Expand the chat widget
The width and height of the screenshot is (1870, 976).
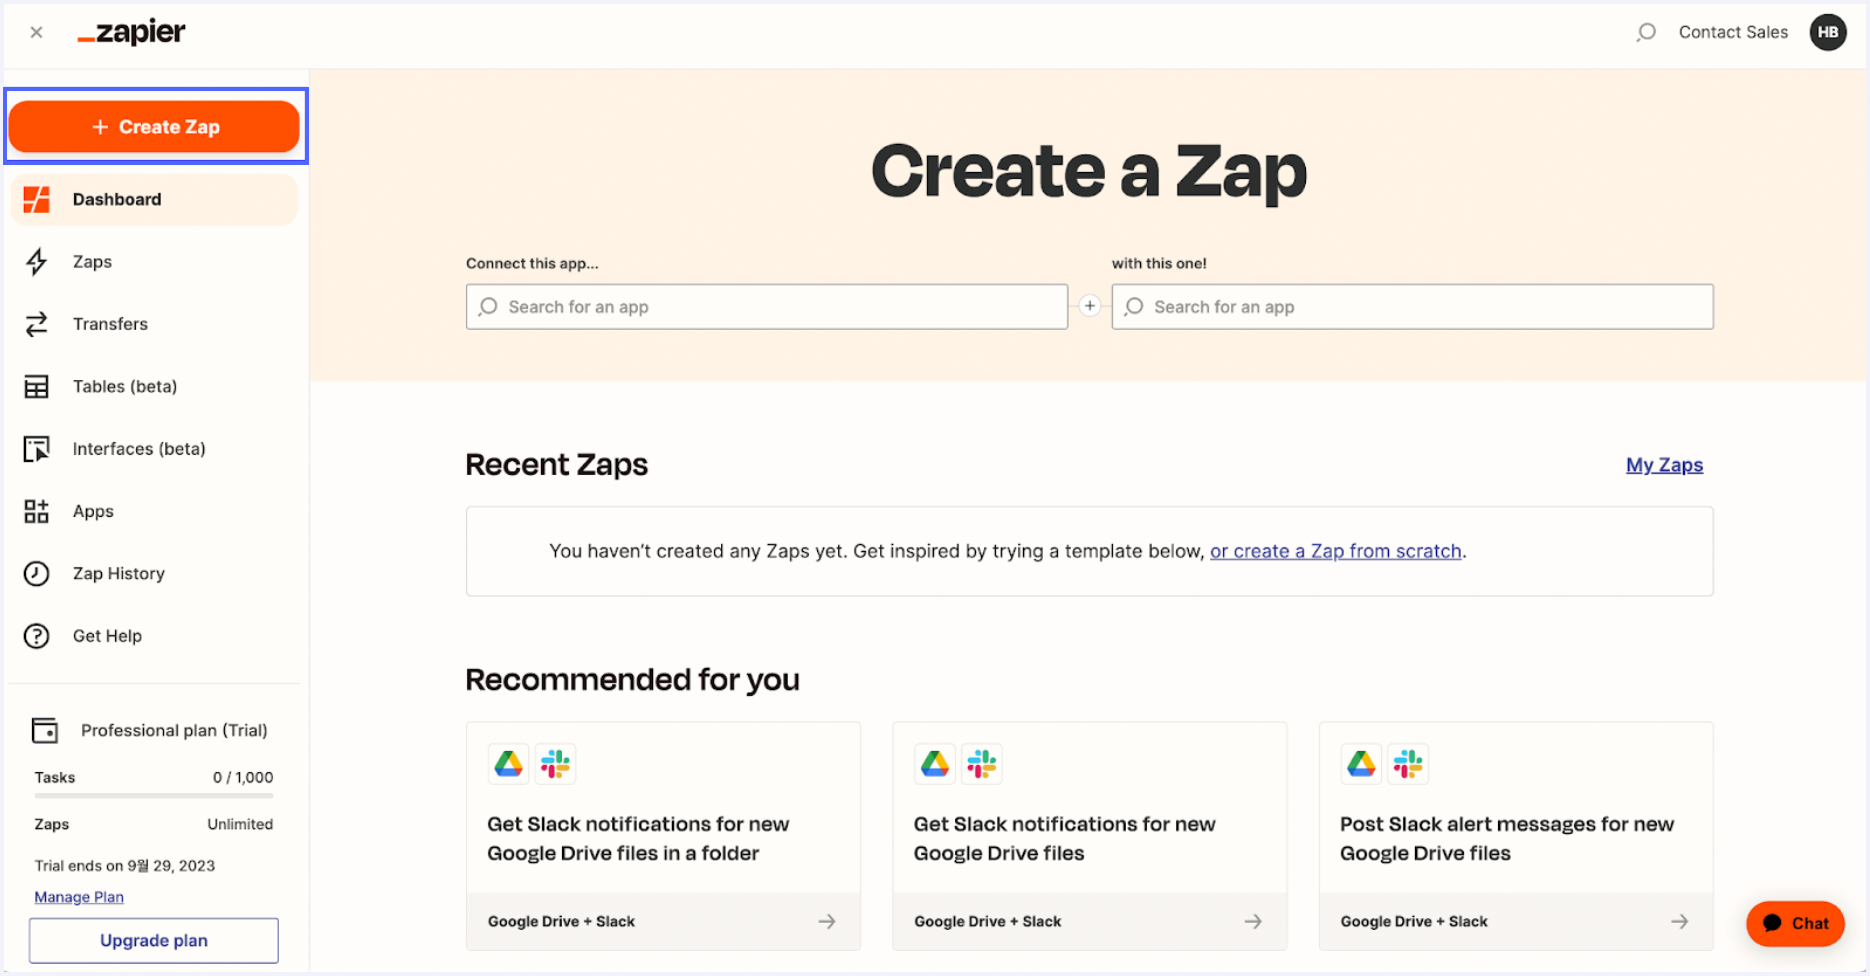(1795, 923)
